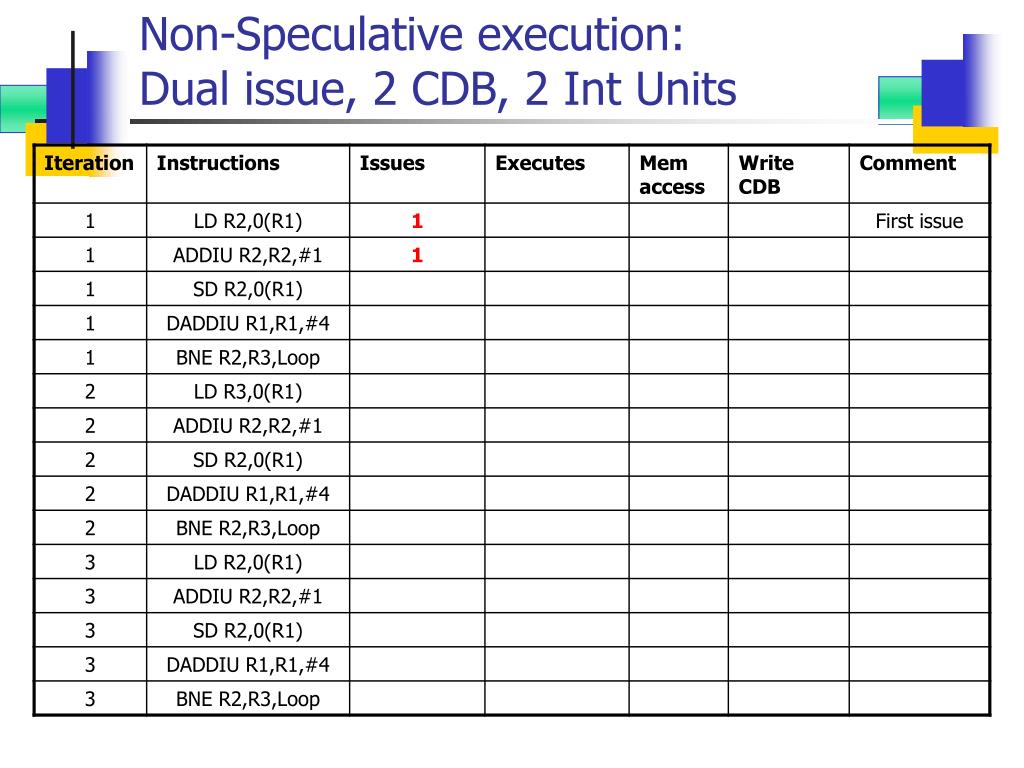Click red issue value beside first ADDIU R2,R2,#1
1024x768 pixels.
click(417, 255)
